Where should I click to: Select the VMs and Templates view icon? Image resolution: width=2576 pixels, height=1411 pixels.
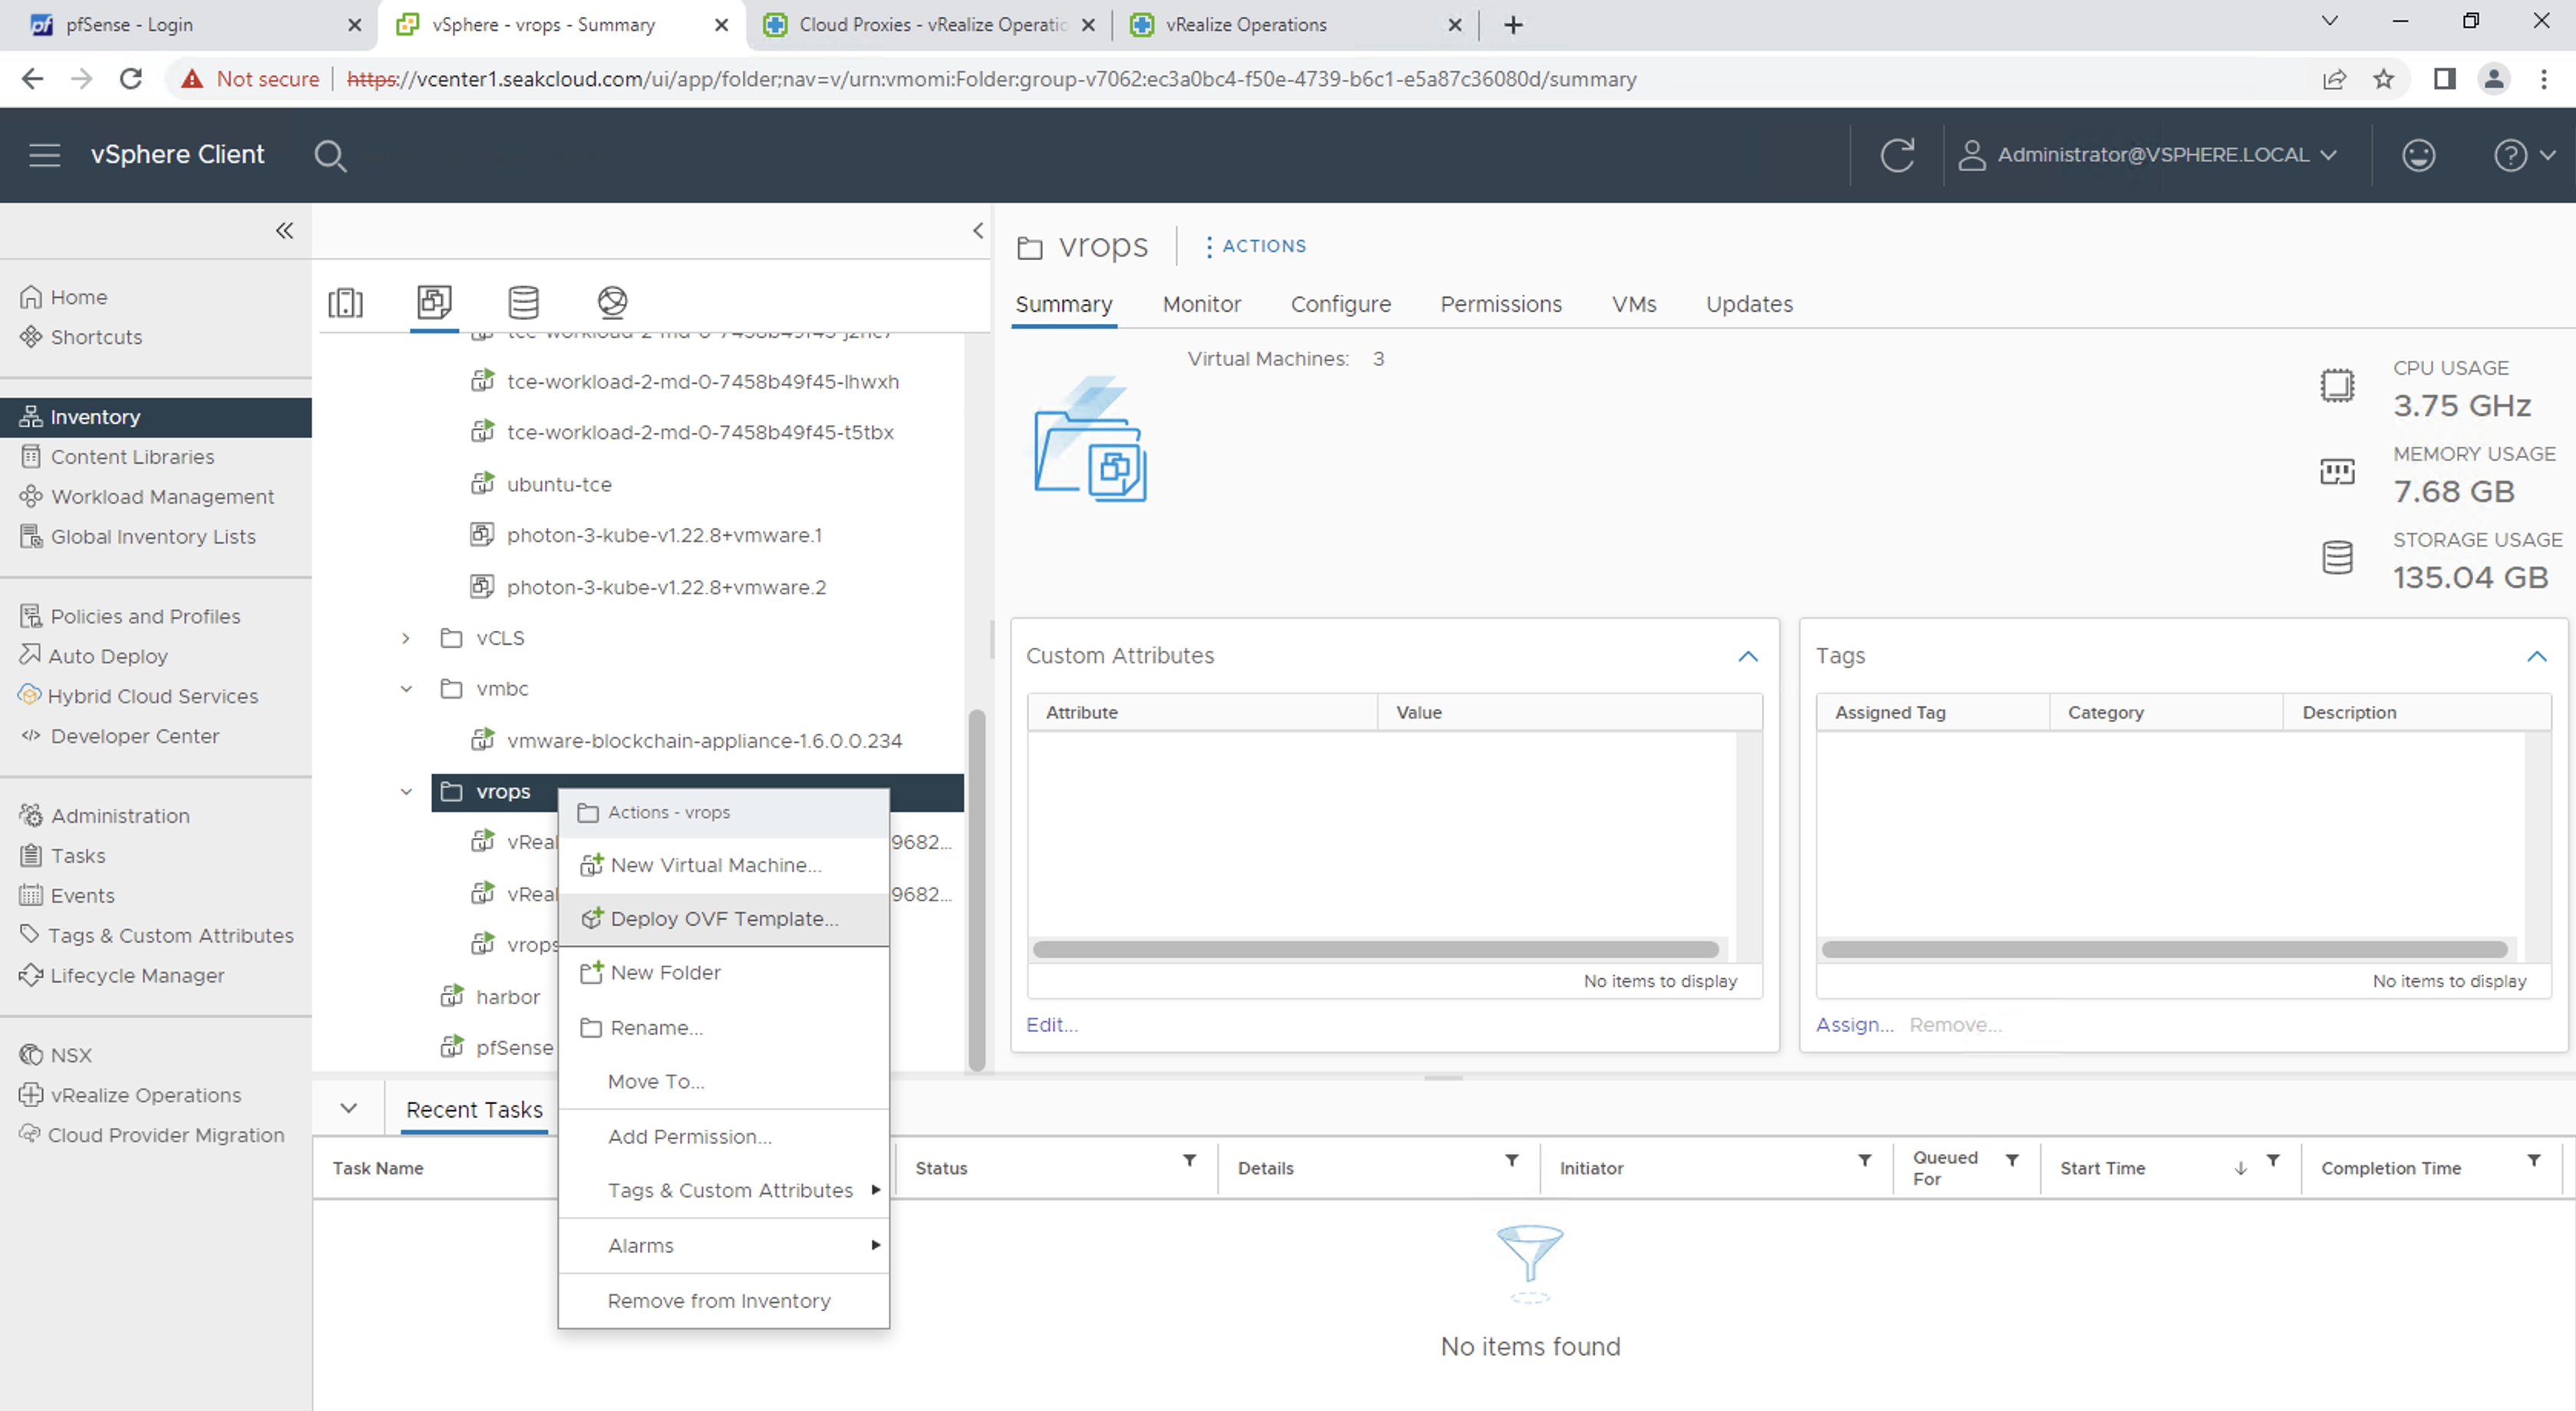click(x=434, y=302)
